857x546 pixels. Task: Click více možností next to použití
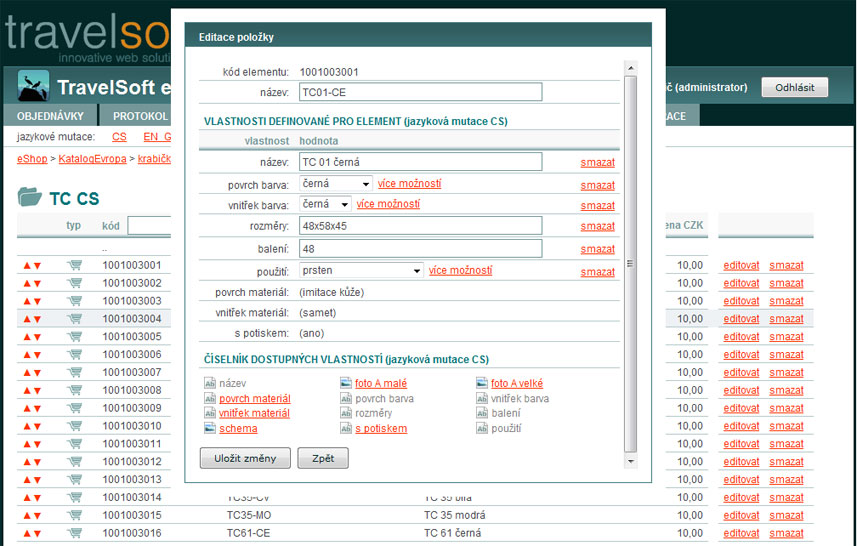[x=461, y=270]
